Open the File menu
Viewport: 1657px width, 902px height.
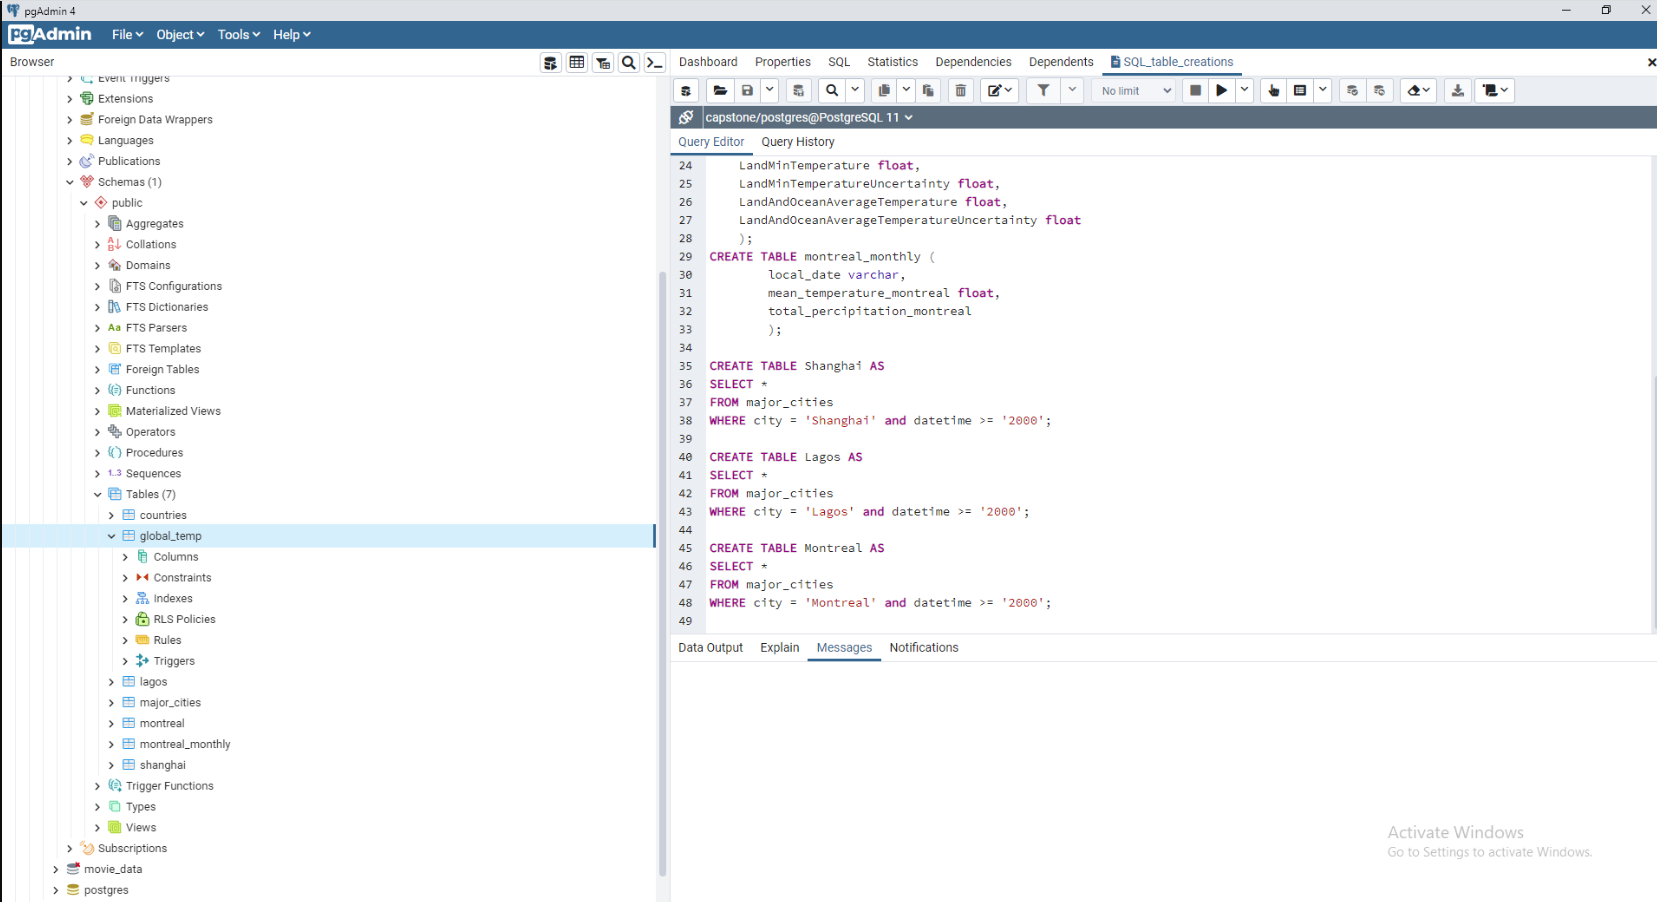(x=127, y=35)
